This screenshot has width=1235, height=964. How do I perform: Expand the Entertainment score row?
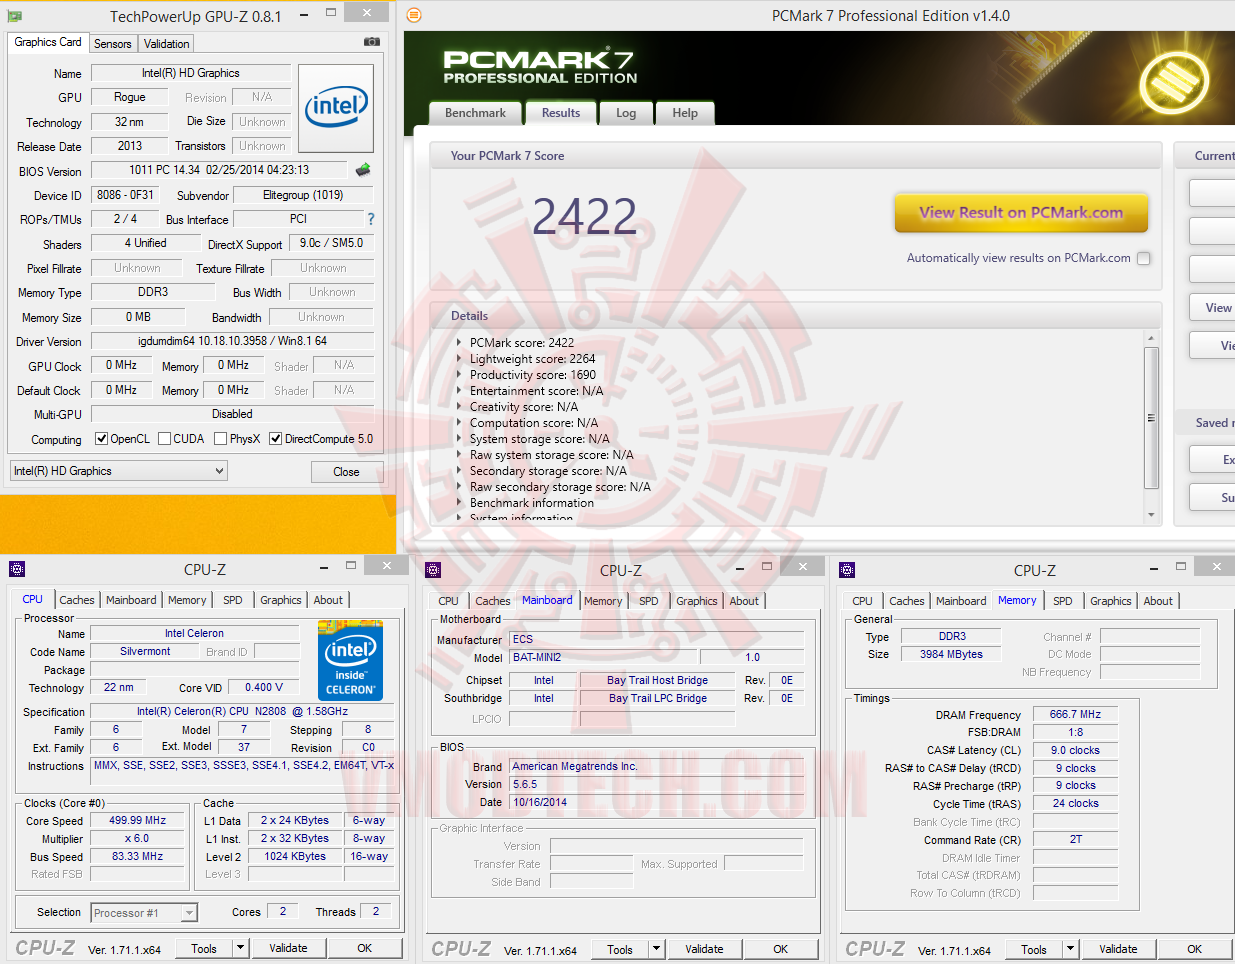coord(459,390)
